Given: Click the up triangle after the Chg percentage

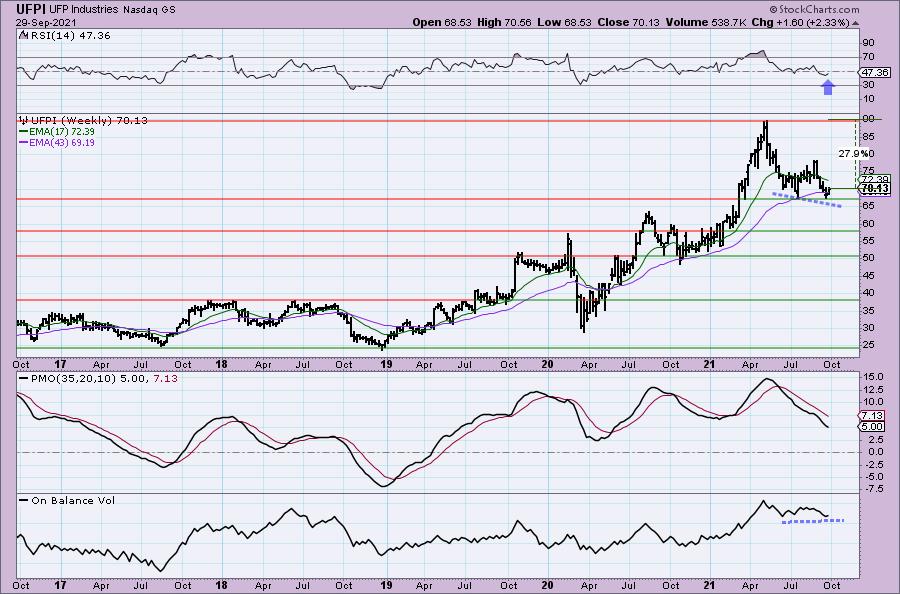Looking at the screenshot, I should point(856,23).
